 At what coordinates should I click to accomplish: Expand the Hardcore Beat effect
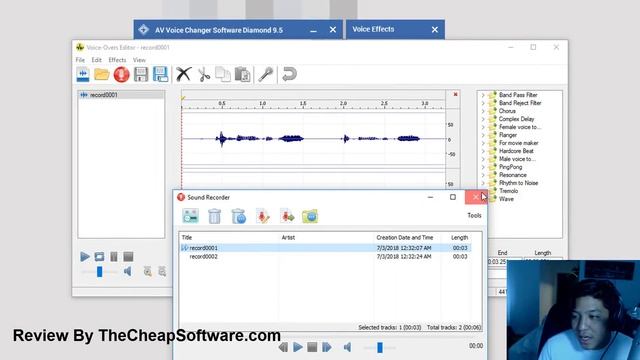pyautogui.click(x=483, y=151)
